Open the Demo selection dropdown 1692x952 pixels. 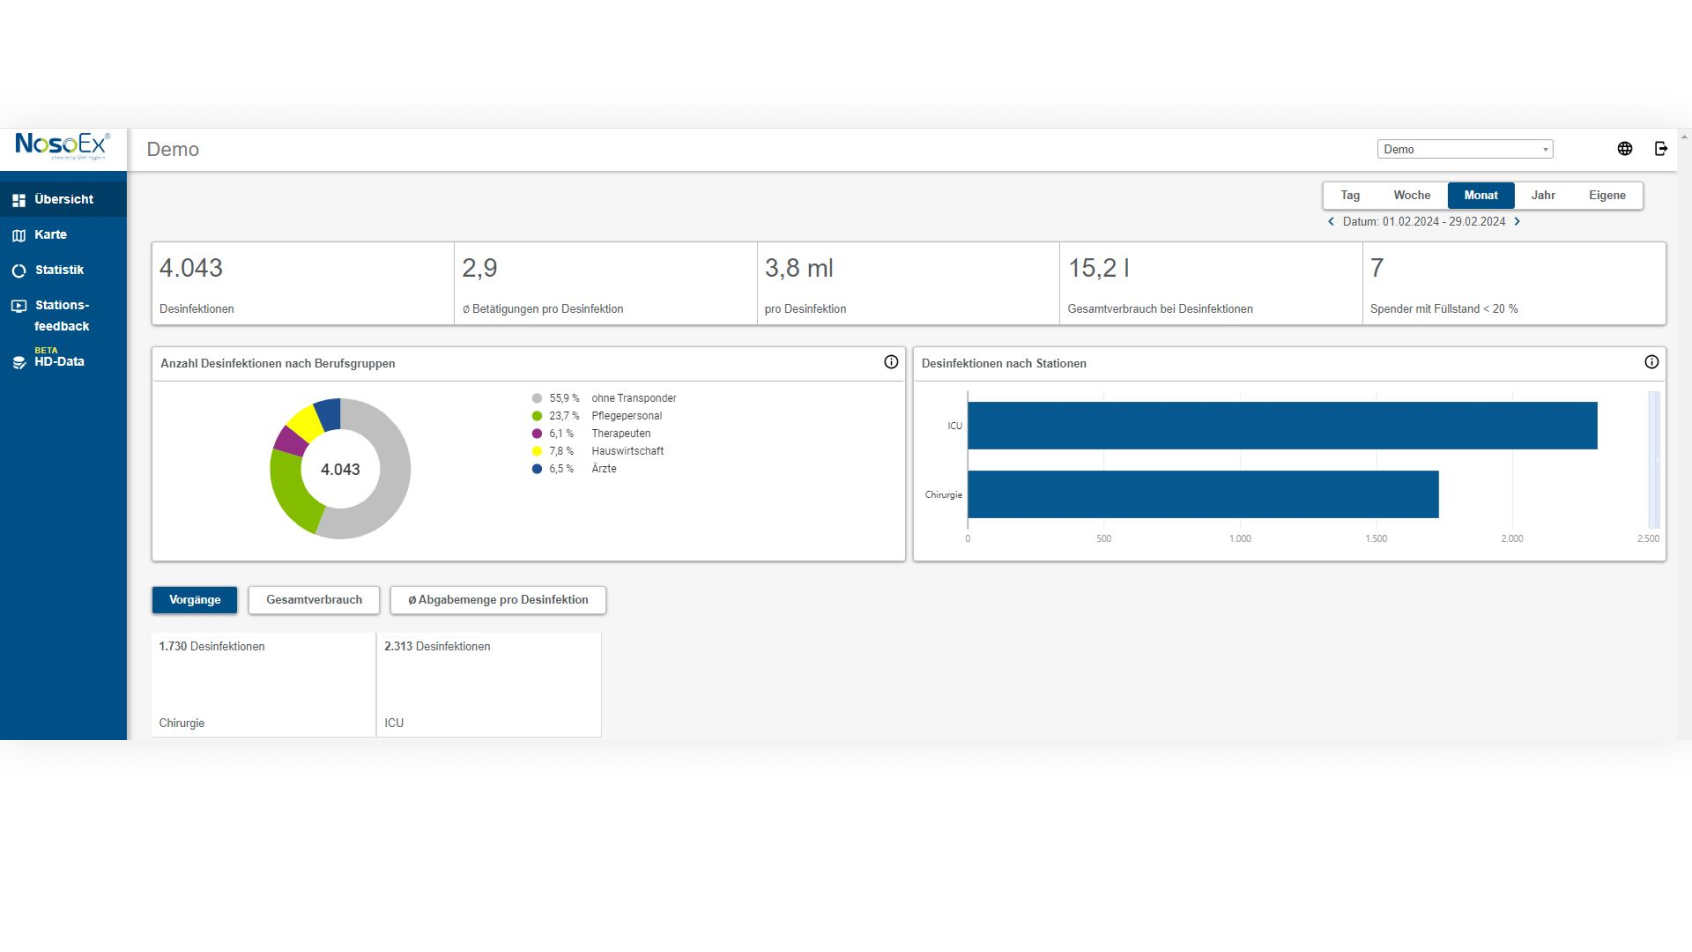click(x=1464, y=149)
